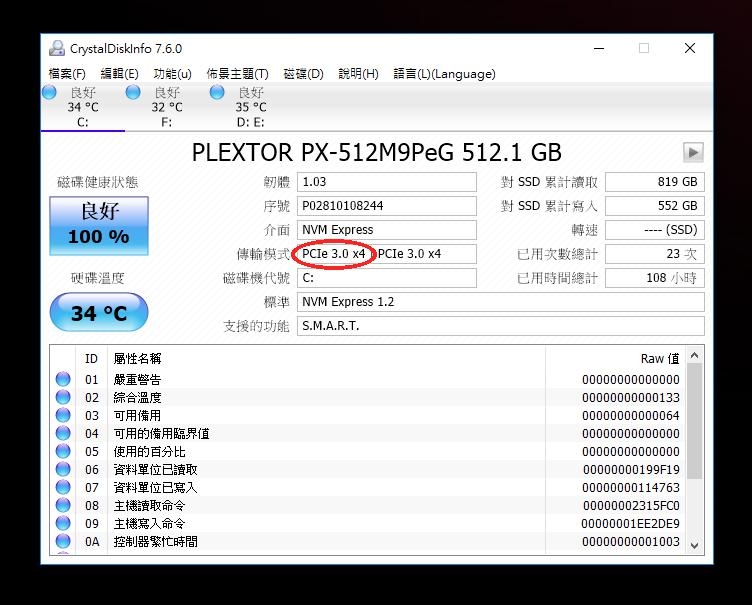Select row 使用的百分比 in attribute list
752x605 pixels.
click(368, 451)
